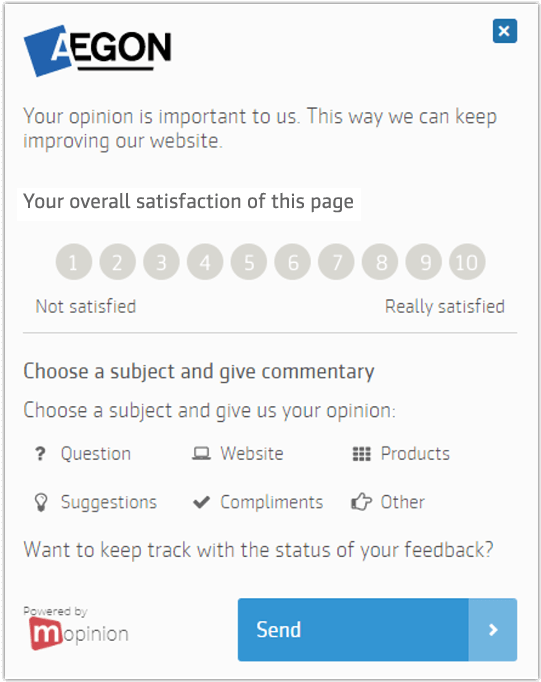This screenshot has height=682, width=541.
Task: Select the Question subject
Action: click(96, 454)
